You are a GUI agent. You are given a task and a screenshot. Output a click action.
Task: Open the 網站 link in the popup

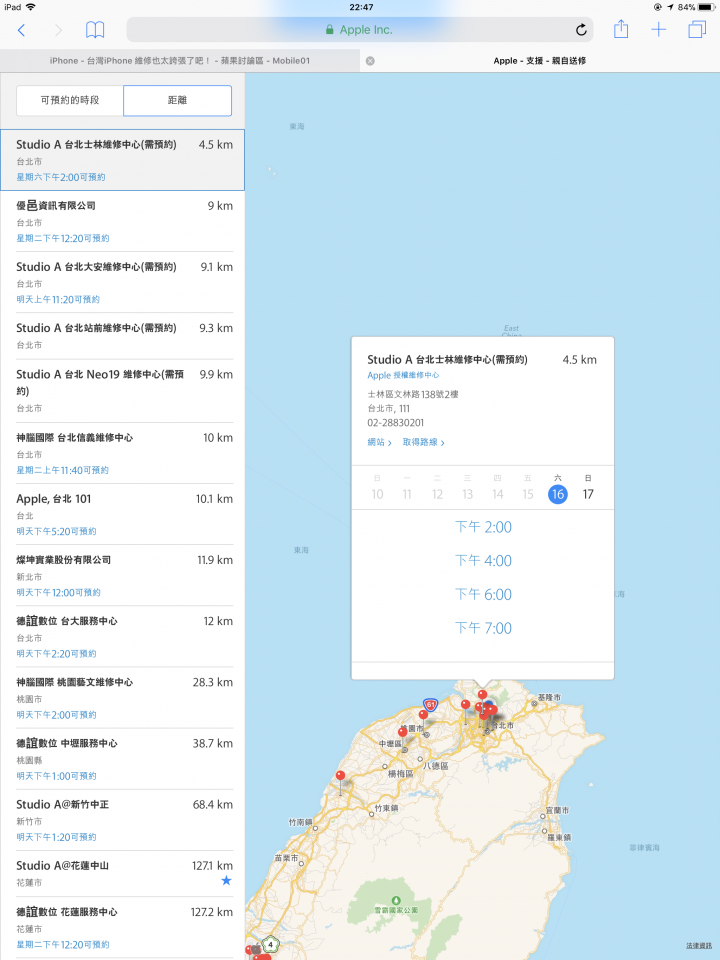[379, 442]
